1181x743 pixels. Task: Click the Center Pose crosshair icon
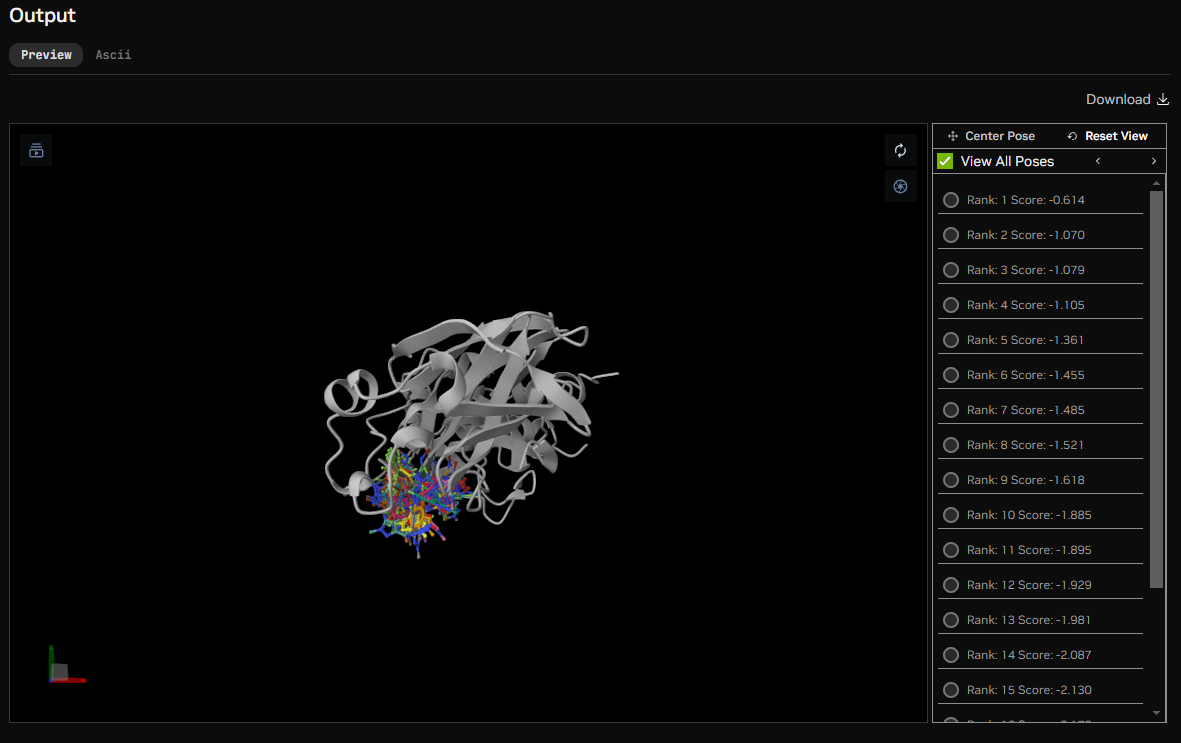click(x=953, y=136)
